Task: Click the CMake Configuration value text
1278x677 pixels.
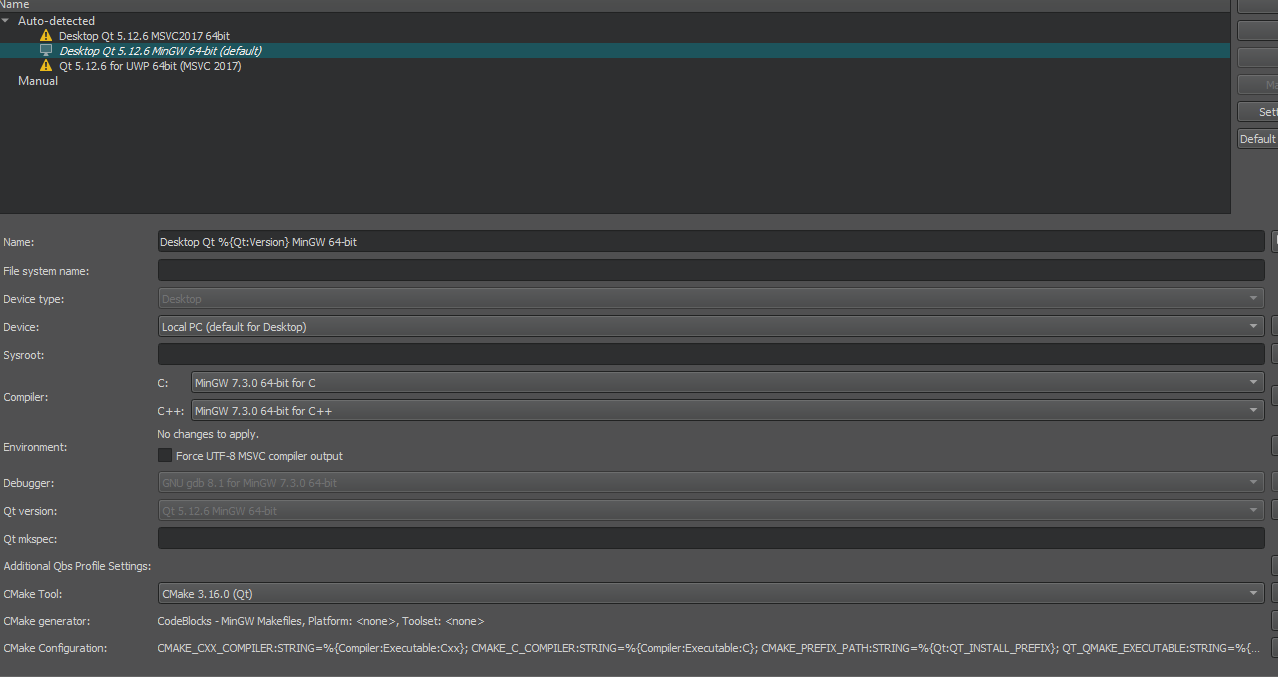Action: tap(708, 649)
